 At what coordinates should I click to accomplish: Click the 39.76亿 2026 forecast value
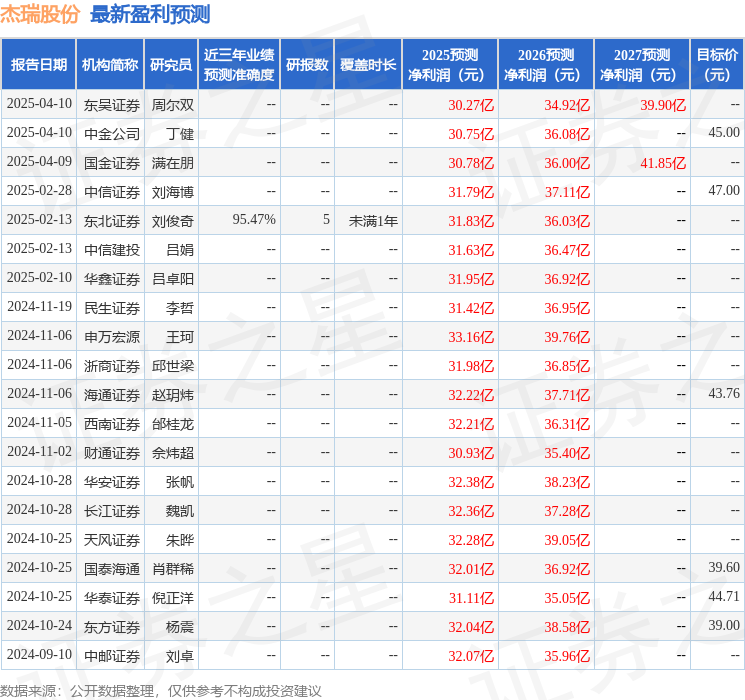567,337
